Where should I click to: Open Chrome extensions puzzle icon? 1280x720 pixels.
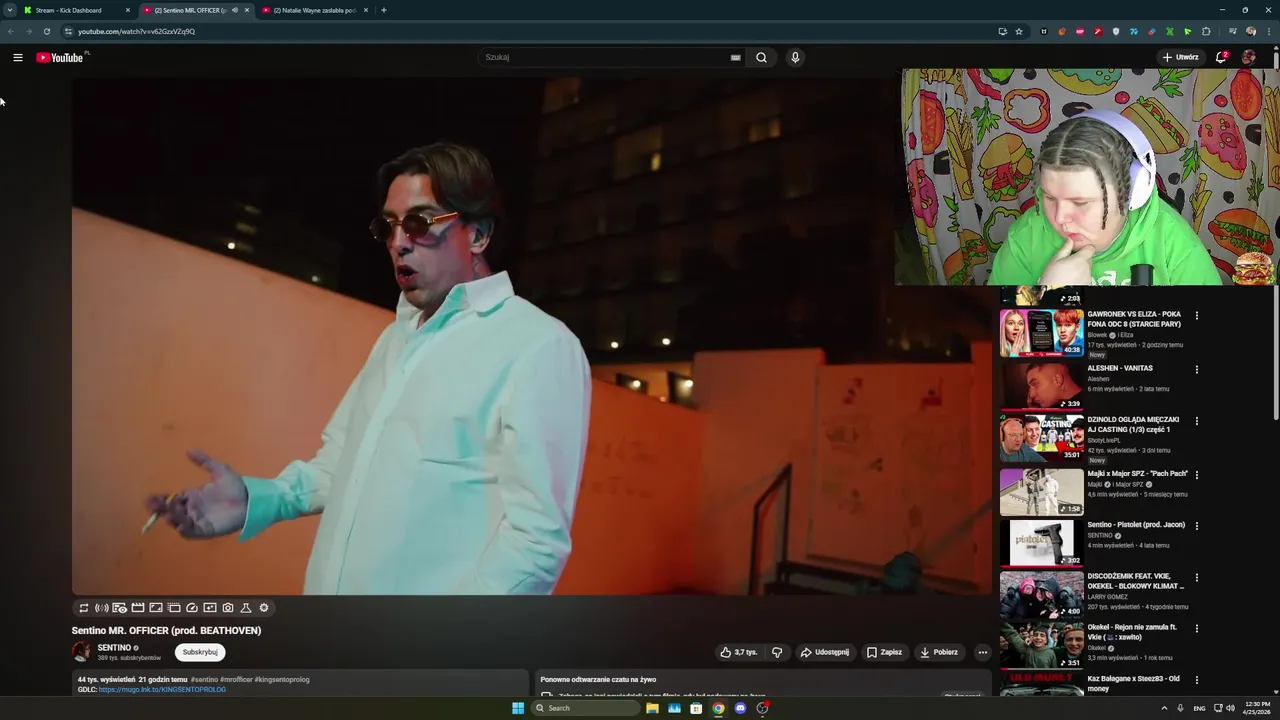pyautogui.click(x=1206, y=31)
